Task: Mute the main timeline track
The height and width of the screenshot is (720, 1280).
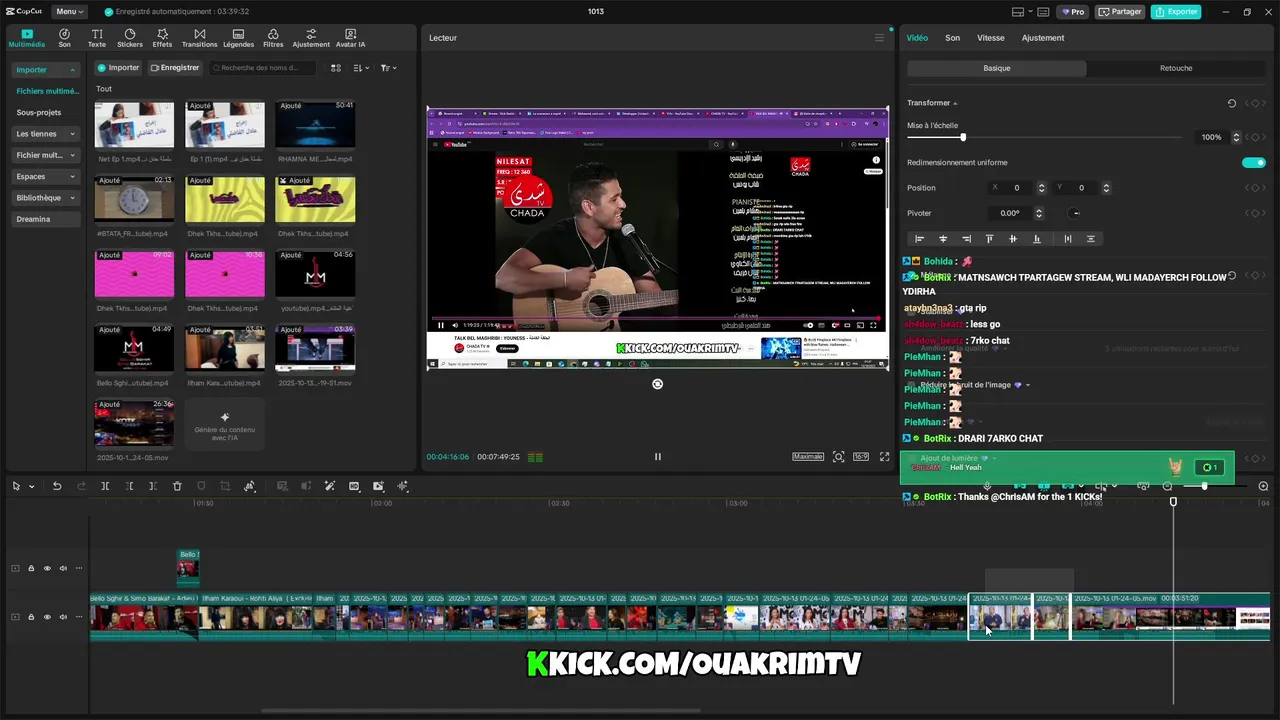Action: click(x=63, y=617)
